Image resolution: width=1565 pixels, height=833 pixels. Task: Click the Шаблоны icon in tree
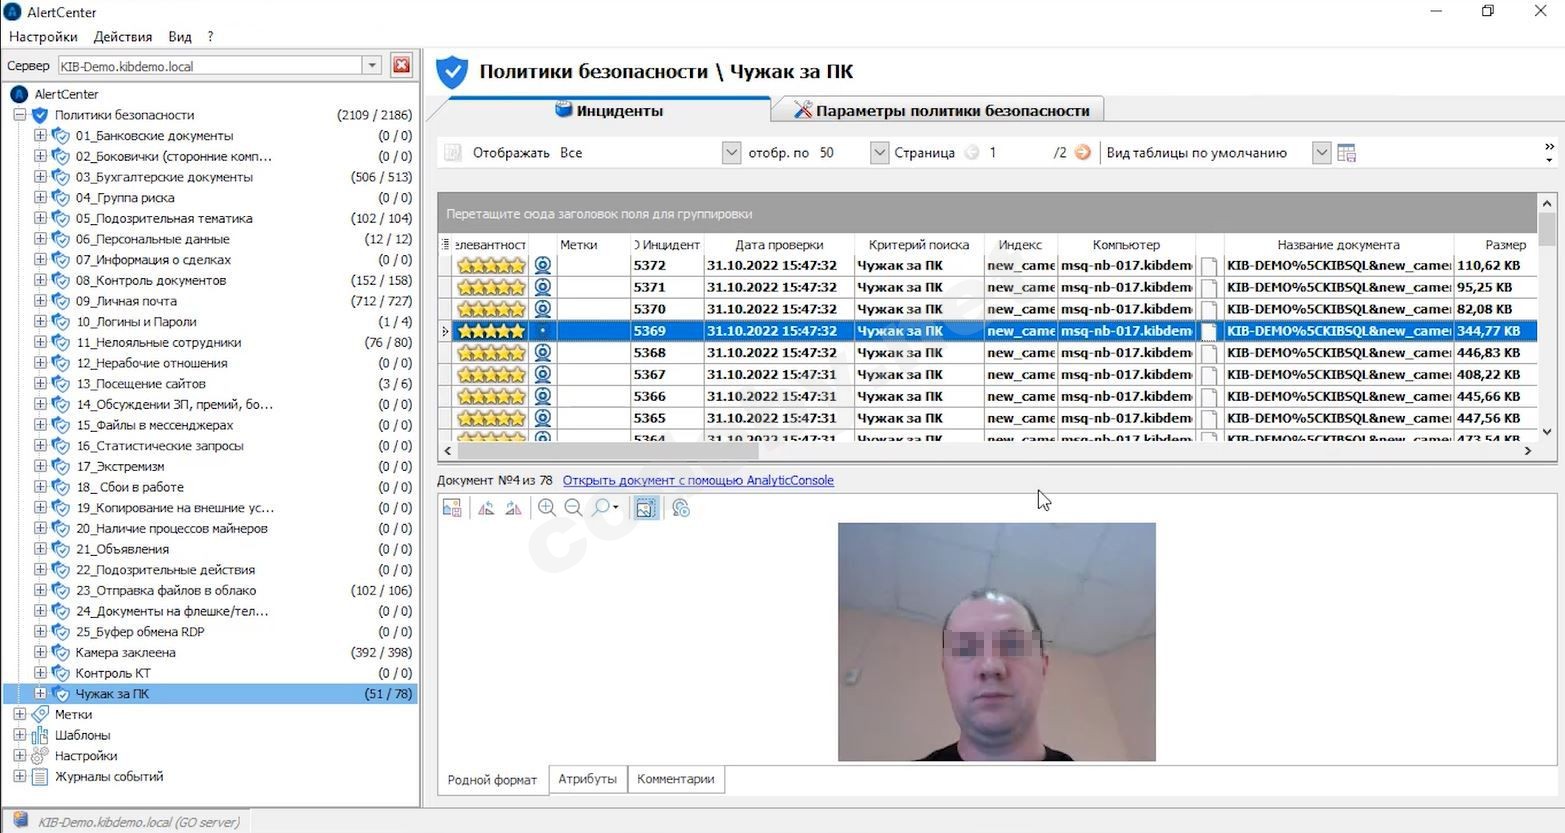click(x=40, y=735)
